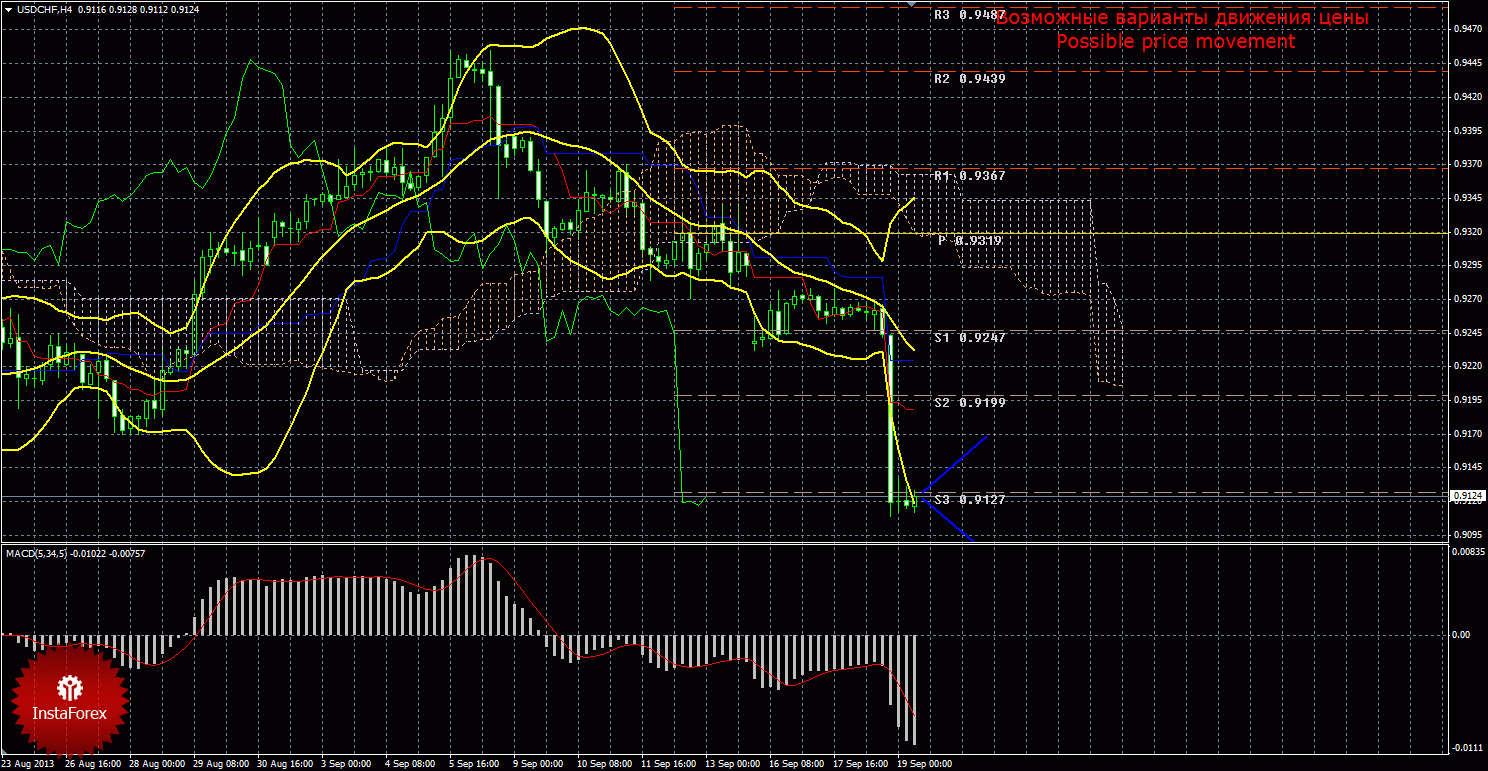The image size is (1488, 771).
Task: Click the 5 Sep 16:00 time axis label
Action: click(473, 764)
